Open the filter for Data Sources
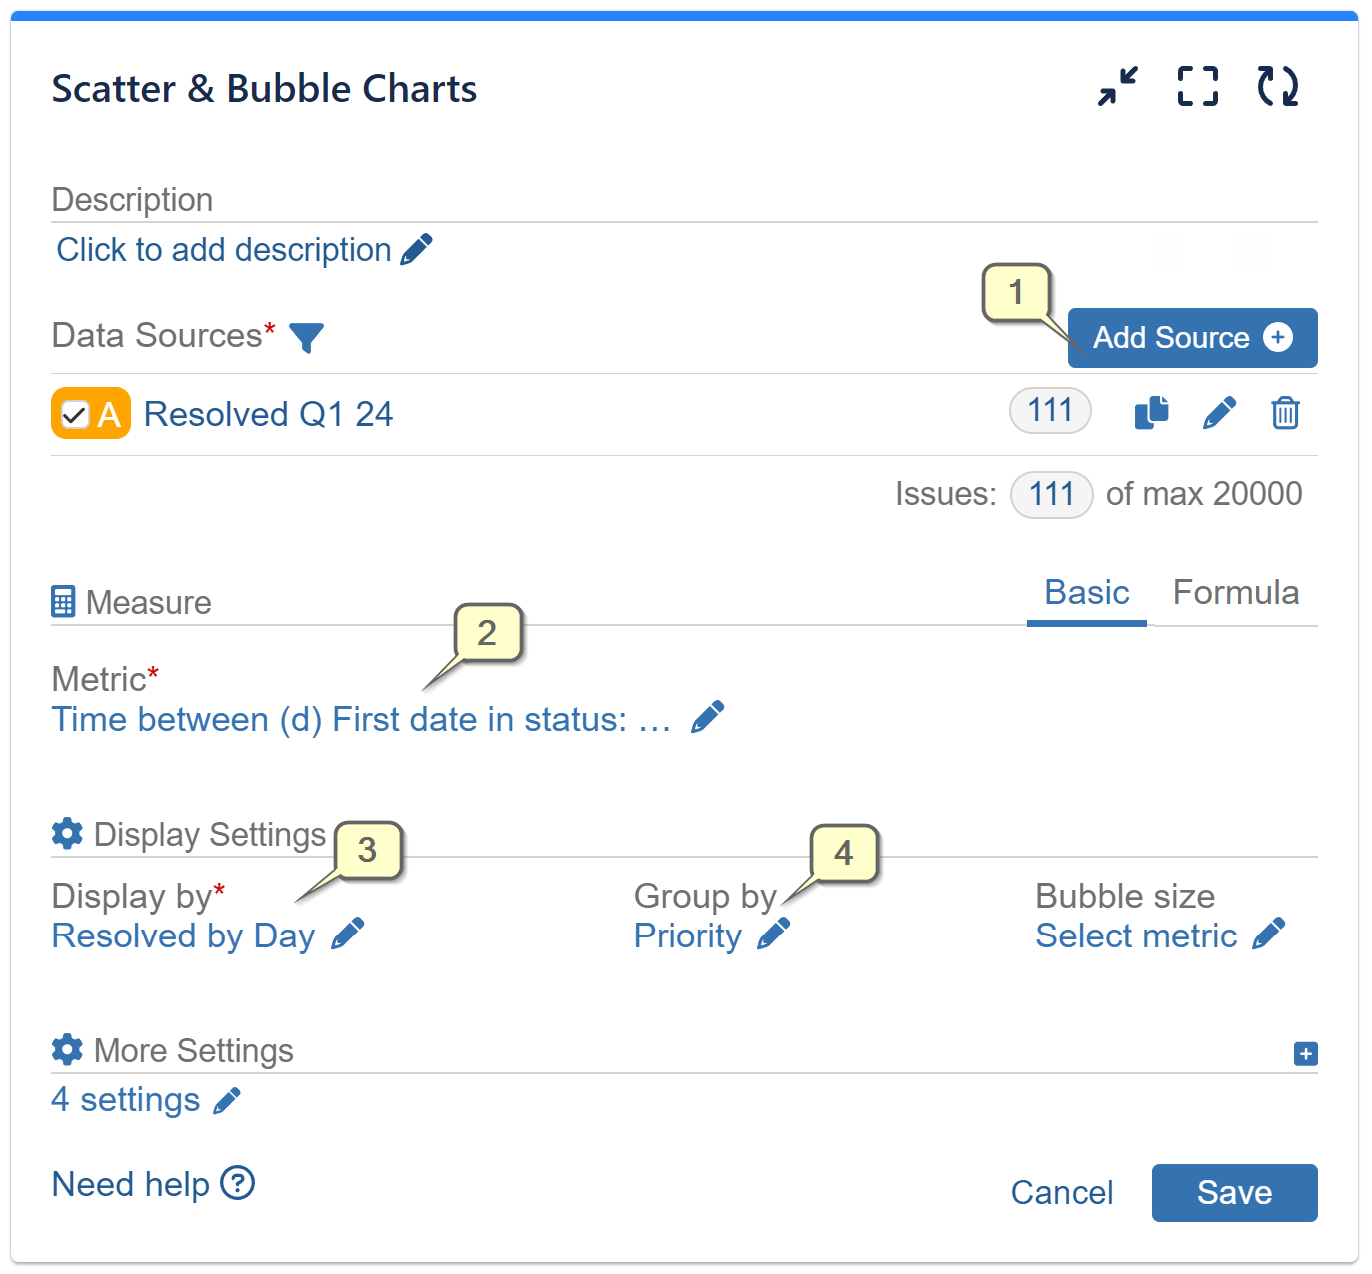This screenshot has width=1372, height=1274. 308,338
